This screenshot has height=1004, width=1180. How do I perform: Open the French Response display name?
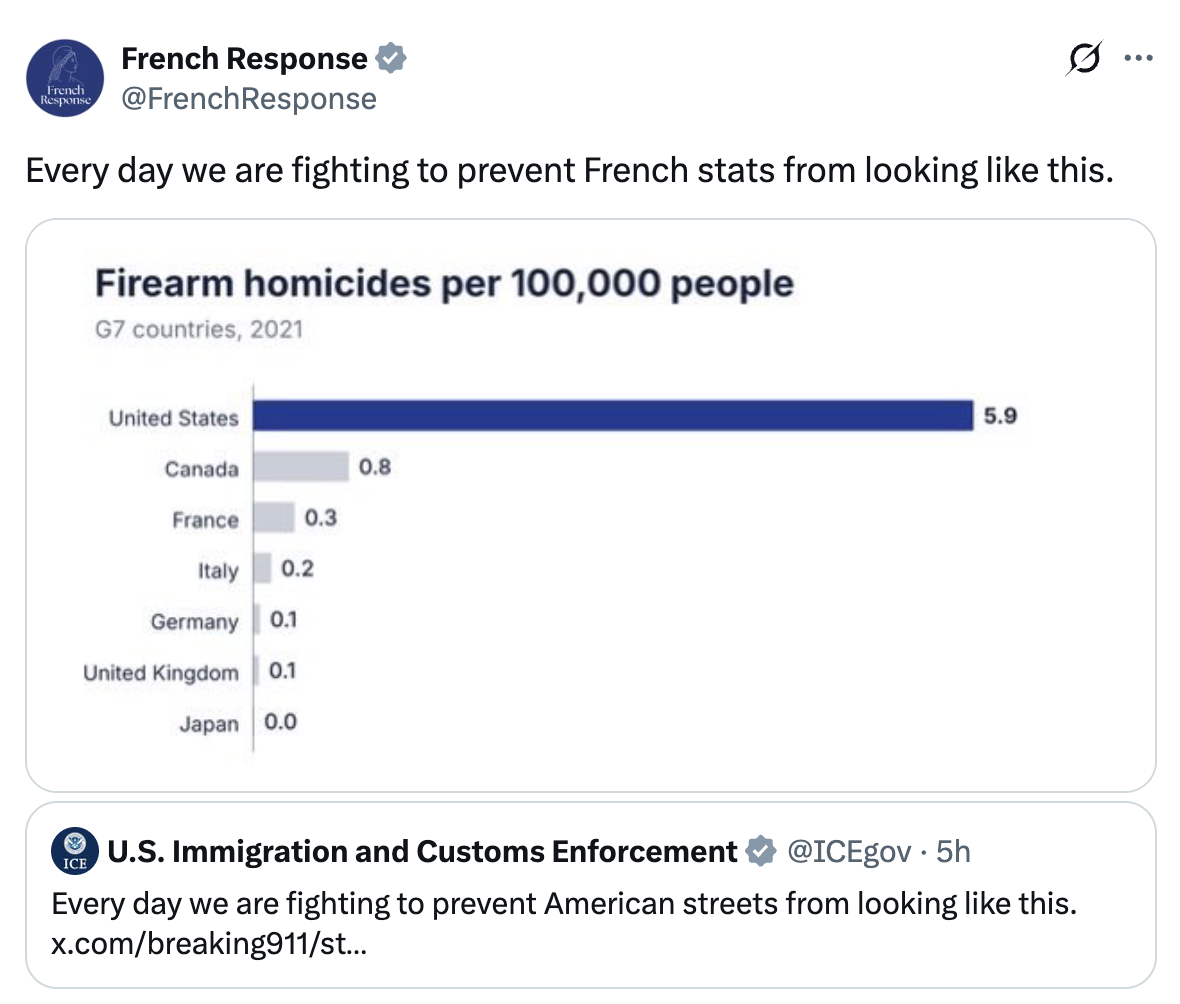coord(244,58)
